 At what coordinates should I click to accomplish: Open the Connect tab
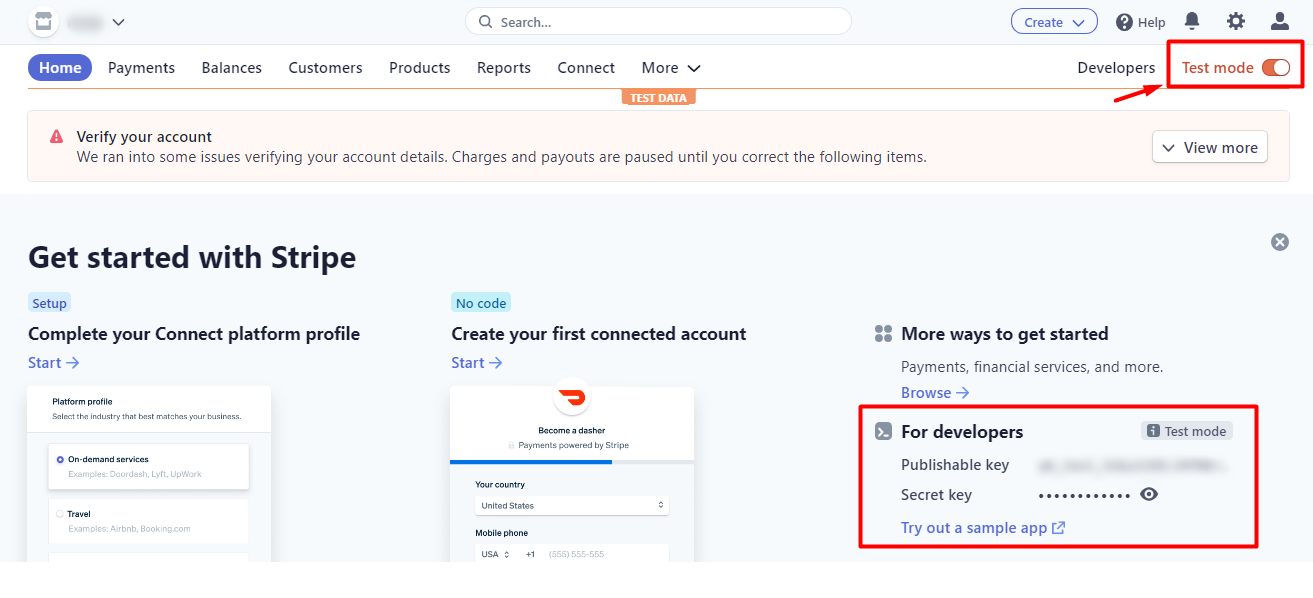click(586, 68)
